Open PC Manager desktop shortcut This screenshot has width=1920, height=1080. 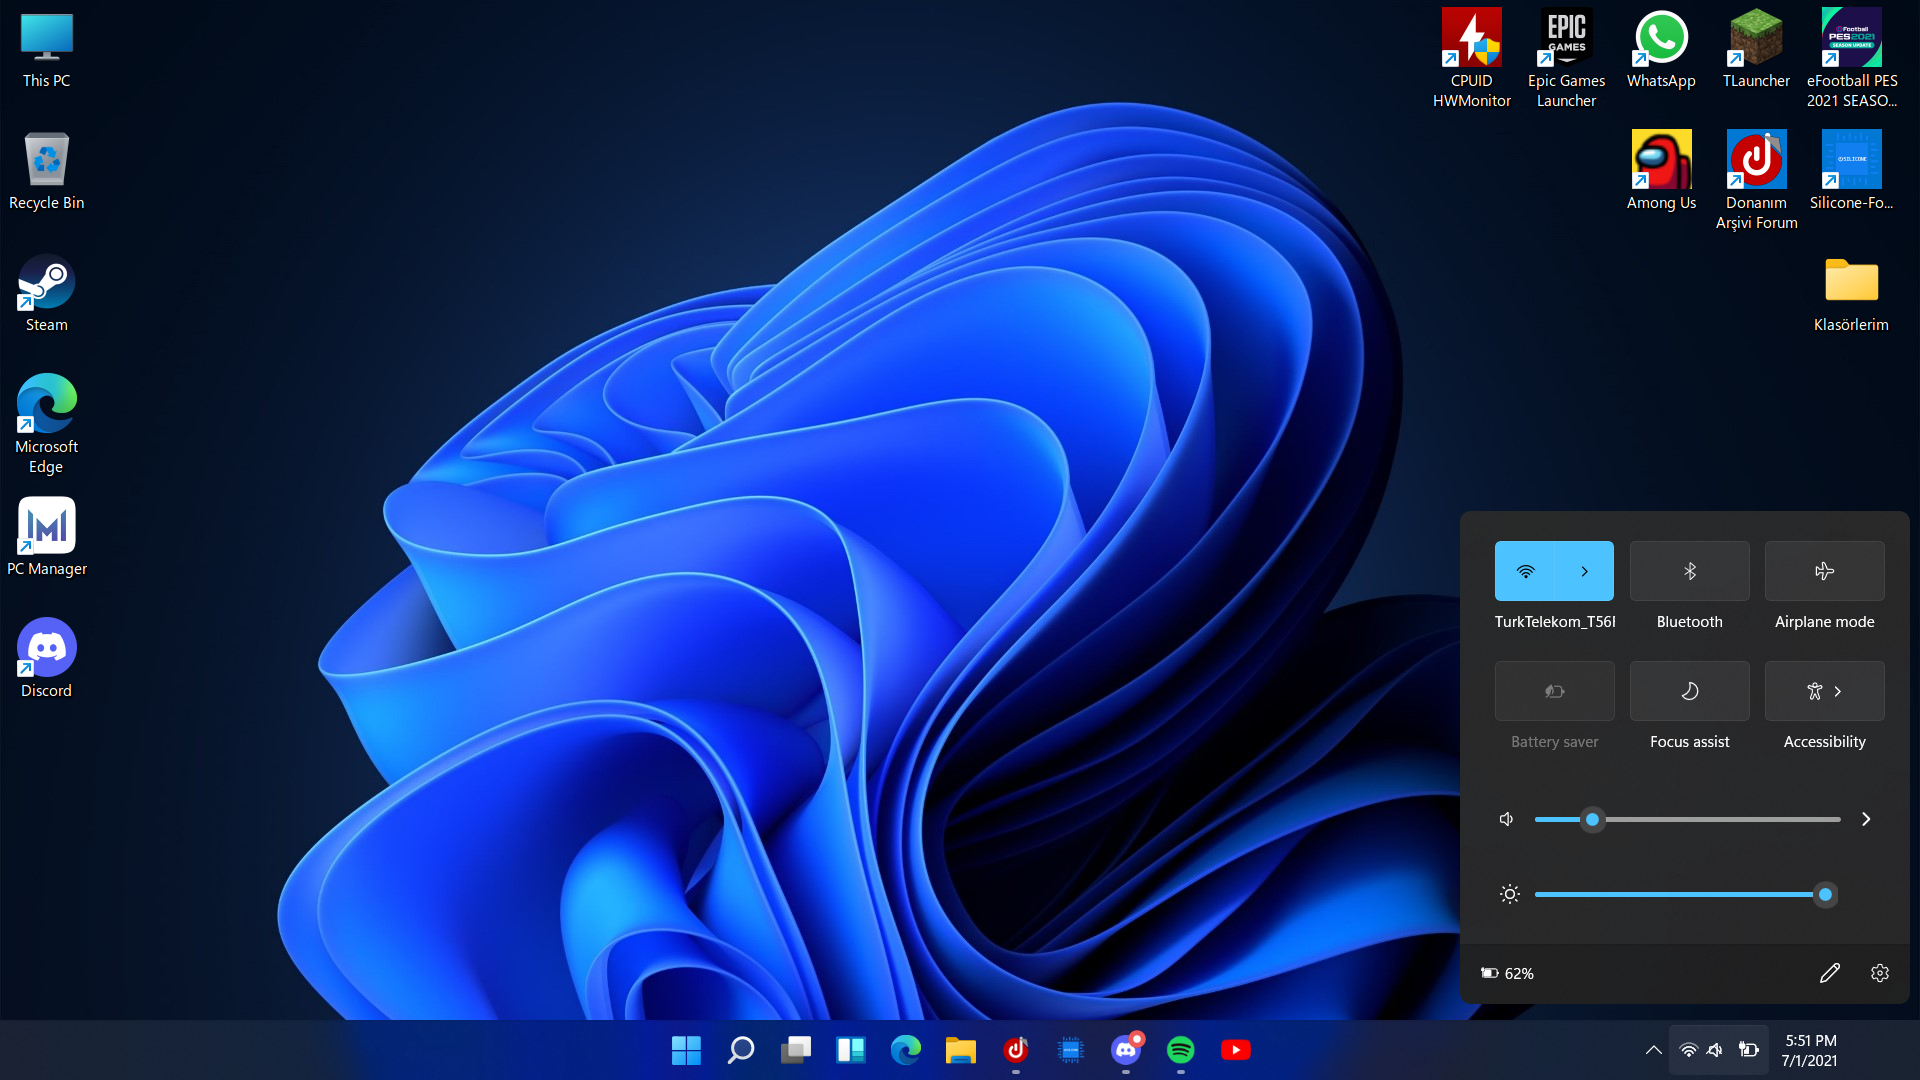point(46,538)
